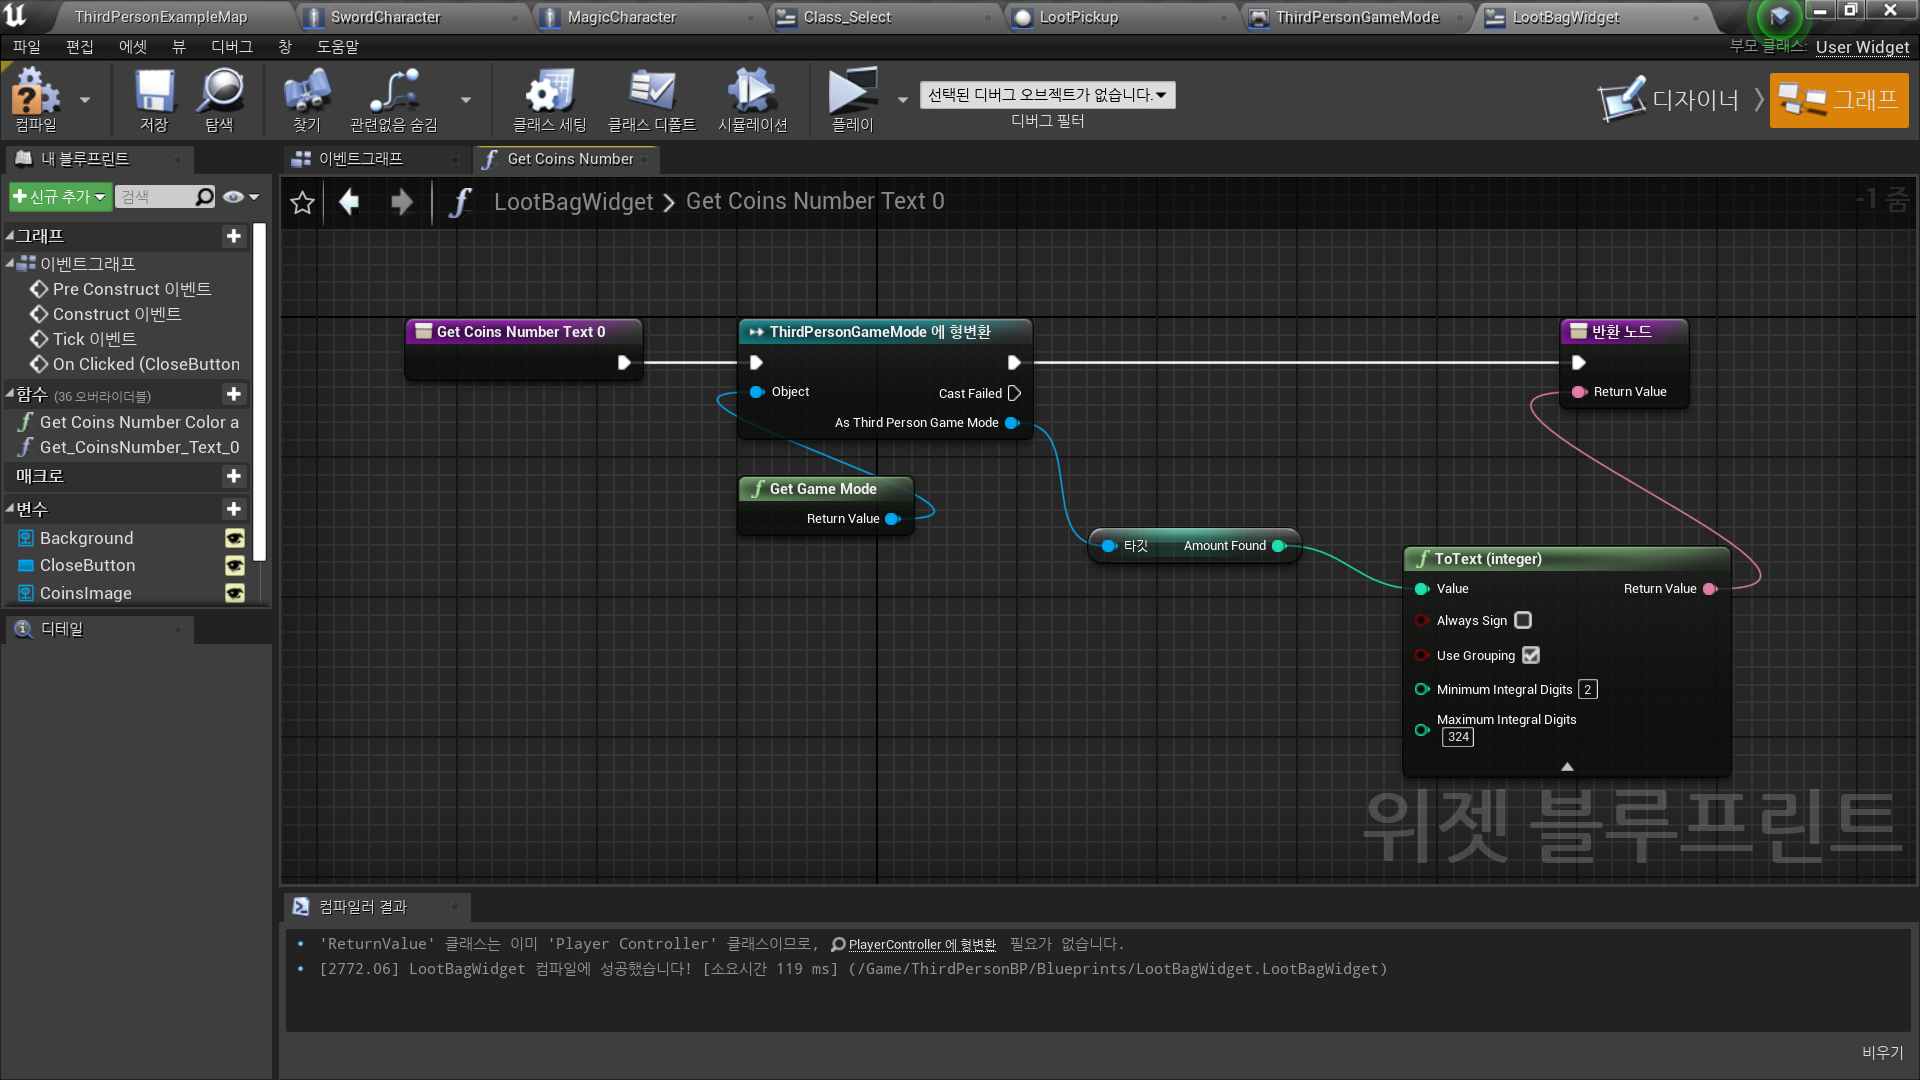This screenshot has height=1080, width=1920.
Task: Switch to the Event Graph tab
Action: [x=360, y=159]
